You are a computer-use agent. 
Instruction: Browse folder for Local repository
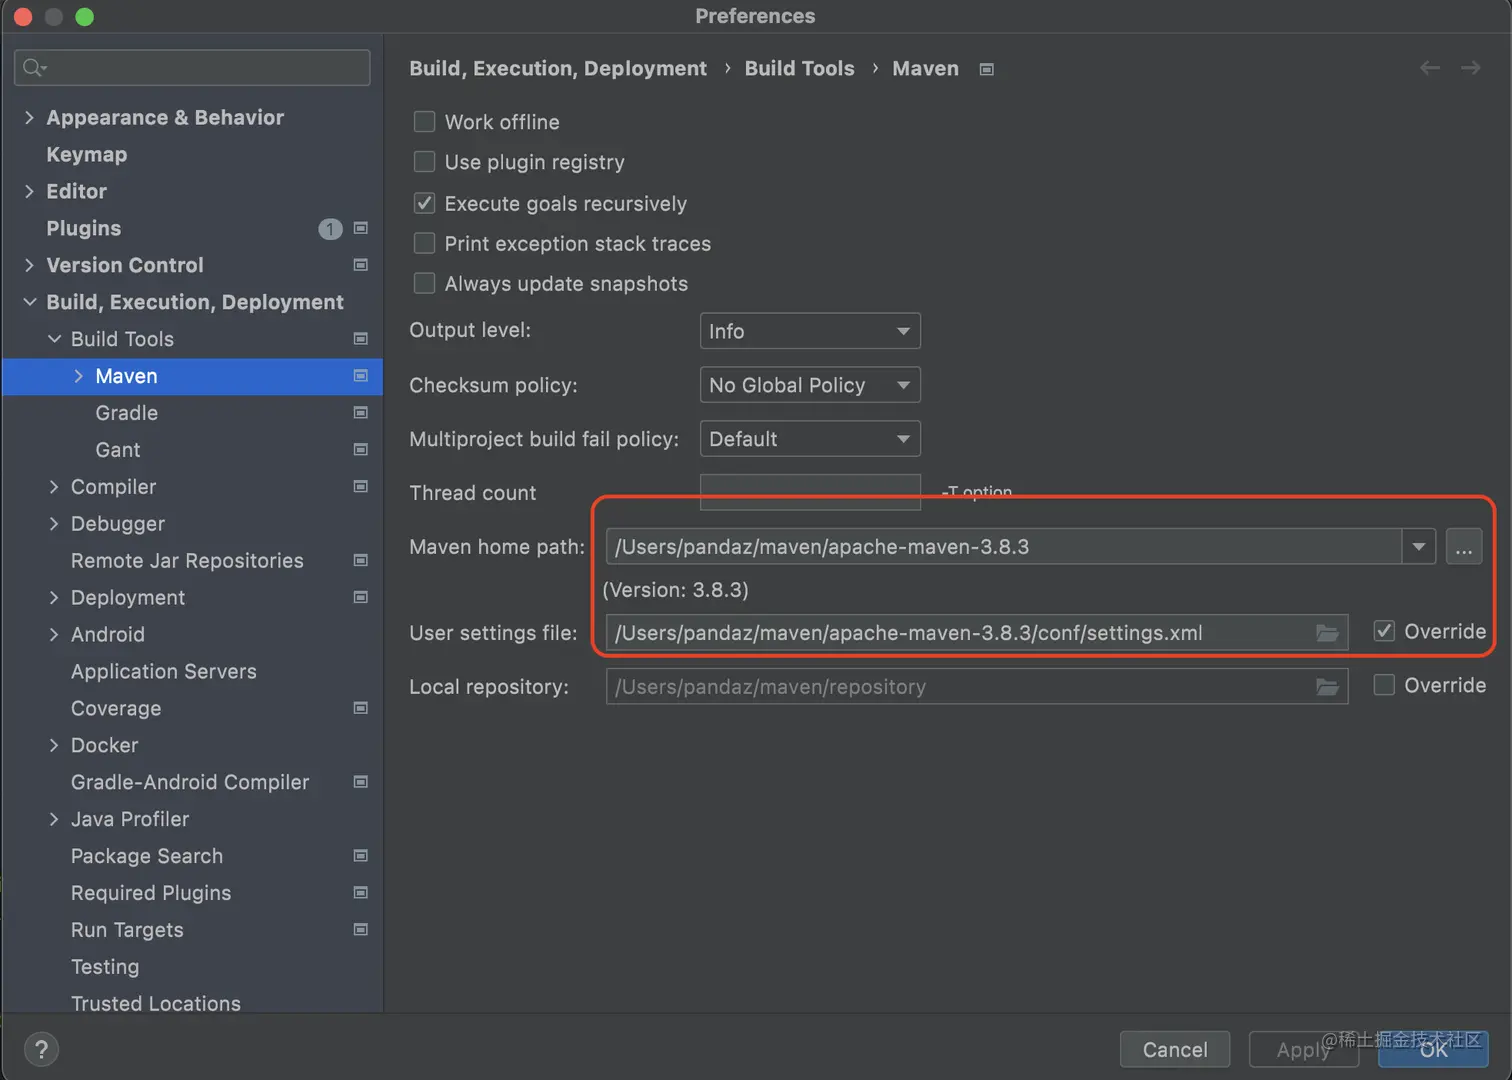coord(1327,687)
